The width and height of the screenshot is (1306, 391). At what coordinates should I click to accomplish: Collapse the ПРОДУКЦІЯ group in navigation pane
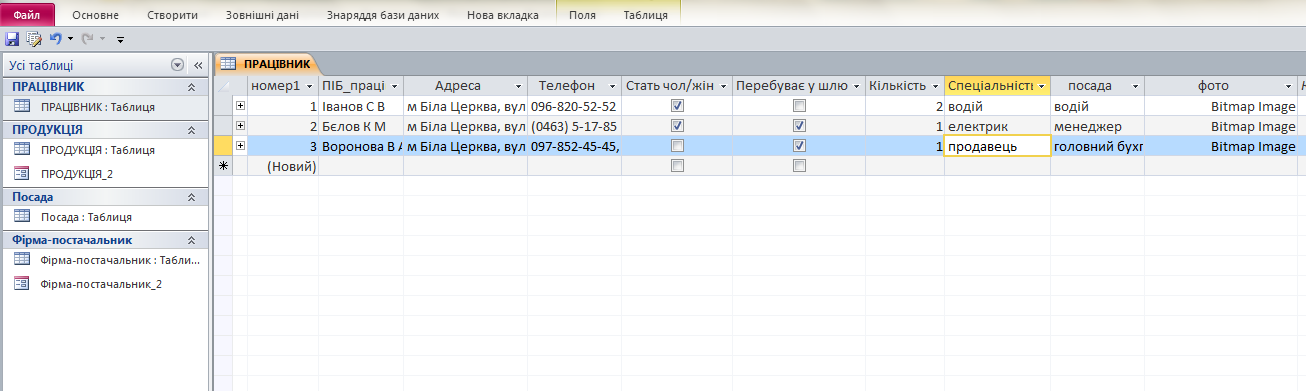pyautogui.click(x=191, y=130)
